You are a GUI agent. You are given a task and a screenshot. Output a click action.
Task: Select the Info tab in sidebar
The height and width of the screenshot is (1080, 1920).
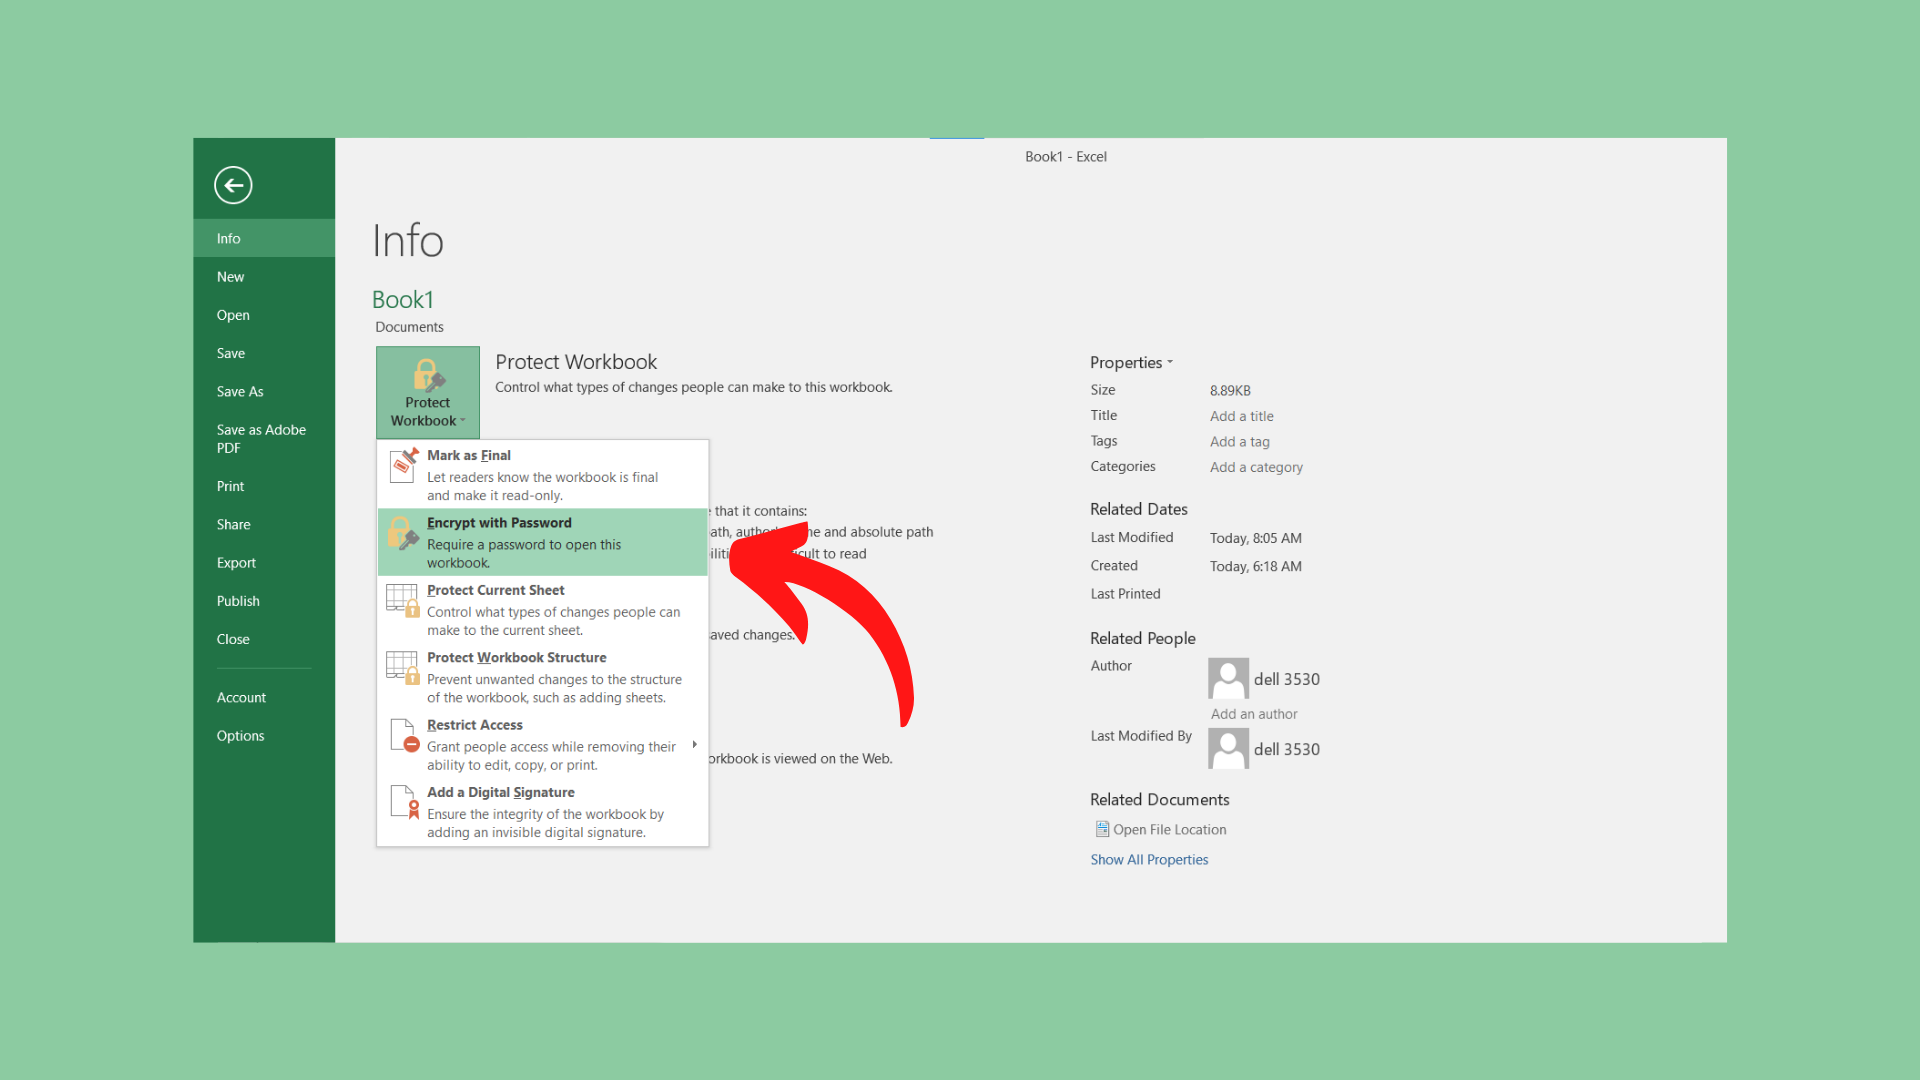point(264,238)
